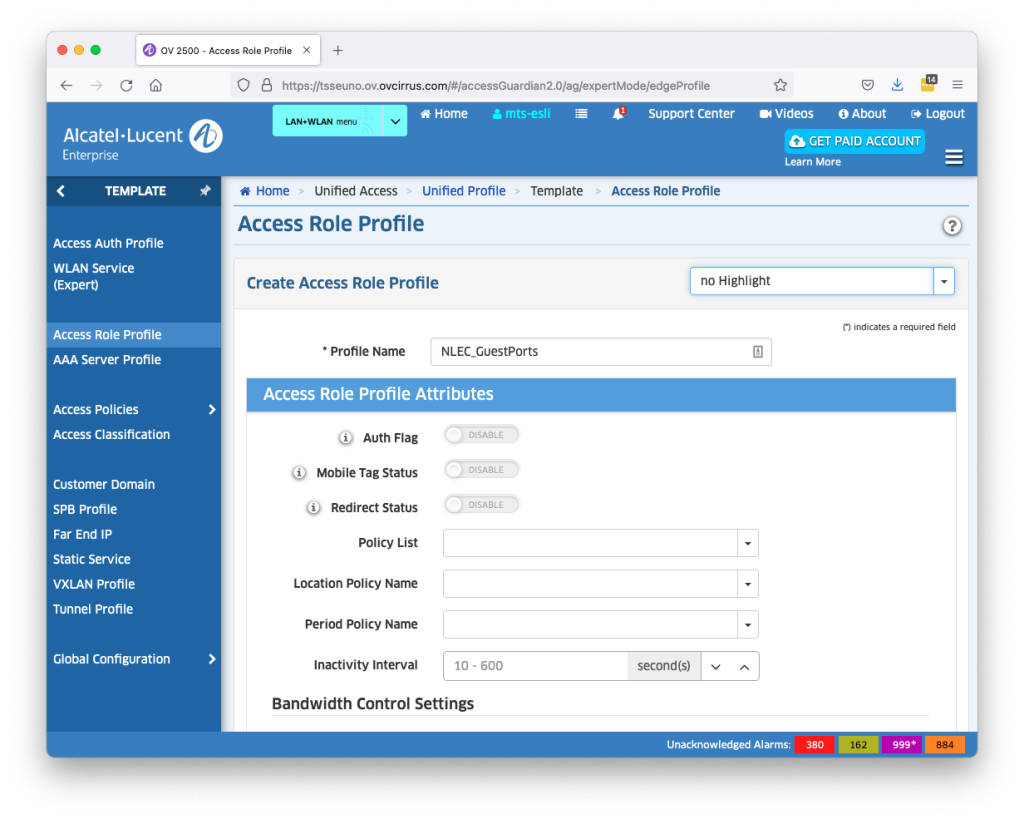Click the Unified Profile breadcrumb link
This screenshot has width=1024, height=819.
pyautogui.click(x=464, y=191)
